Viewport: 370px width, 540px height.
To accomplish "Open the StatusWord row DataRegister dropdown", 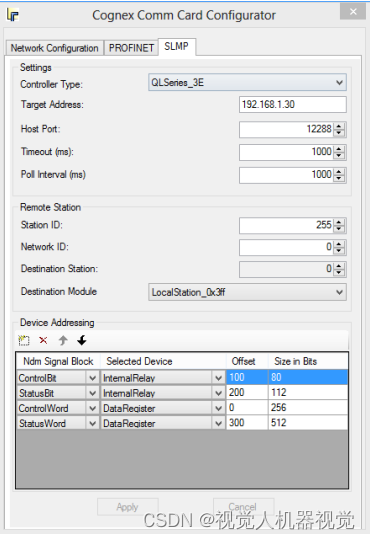I will coord(218,423).
